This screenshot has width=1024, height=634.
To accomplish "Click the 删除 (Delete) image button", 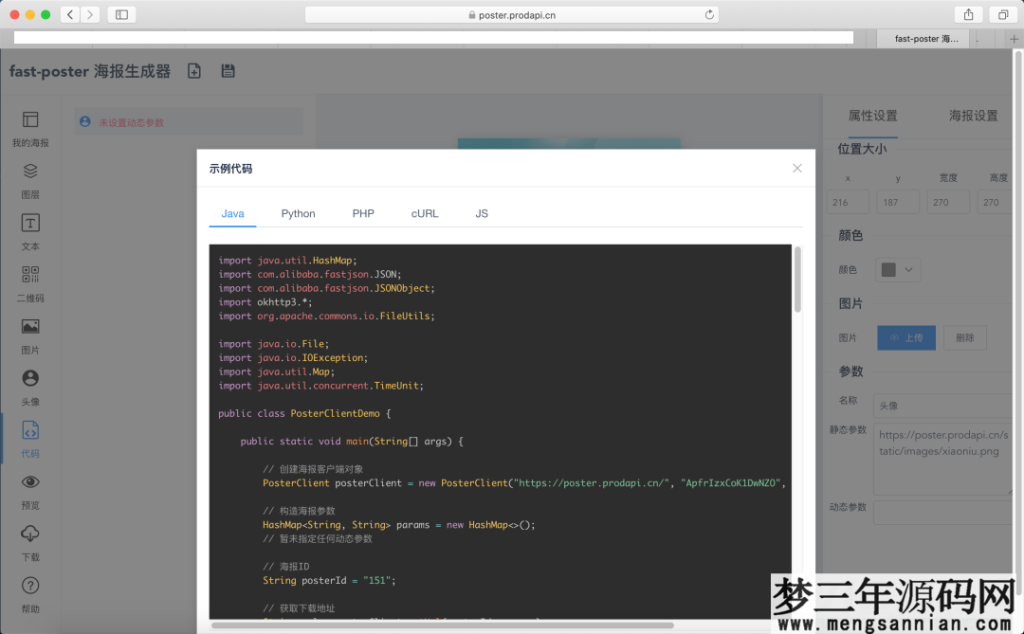I will pos(964,338).
